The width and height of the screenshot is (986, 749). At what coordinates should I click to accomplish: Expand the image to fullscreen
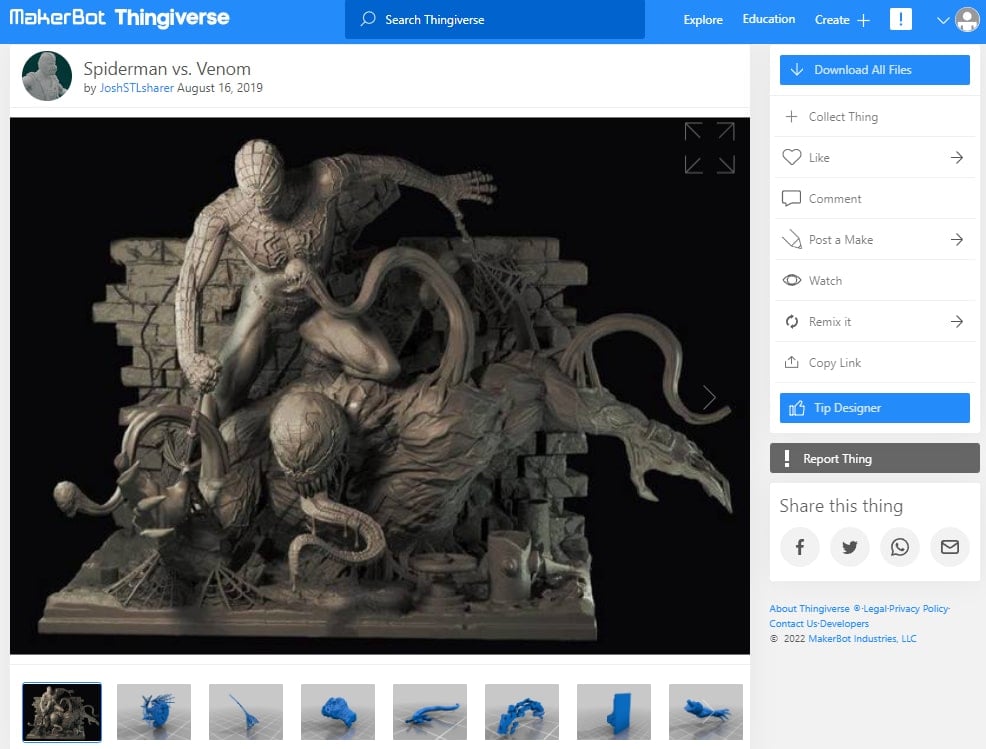pos(709,148)
